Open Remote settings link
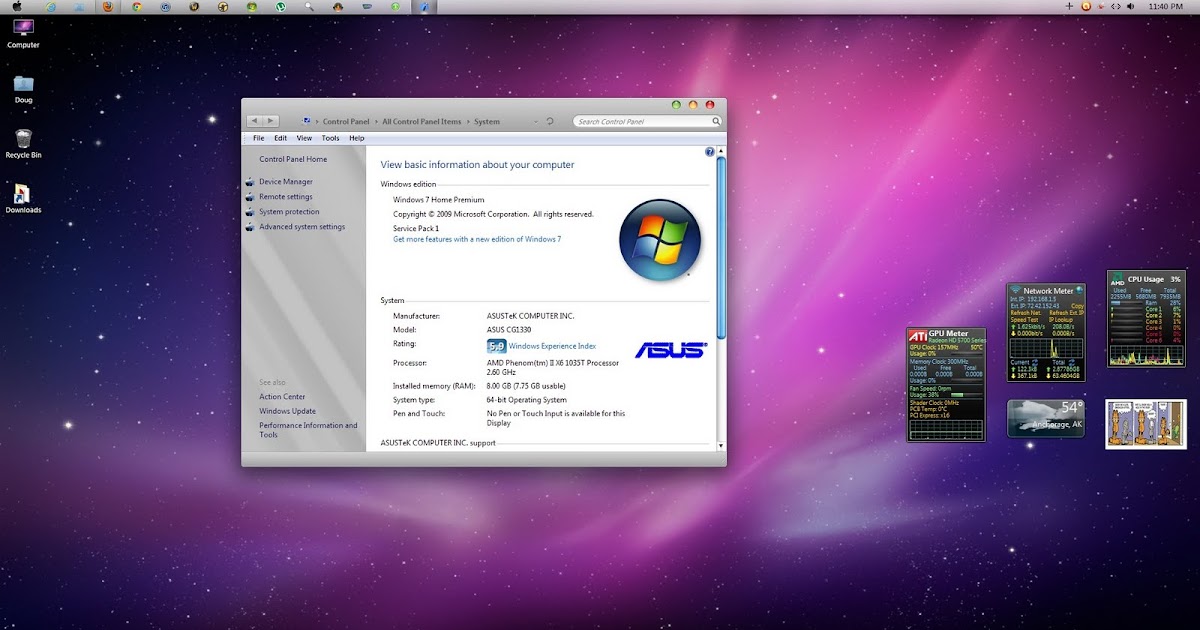 (x=286, y=197)
